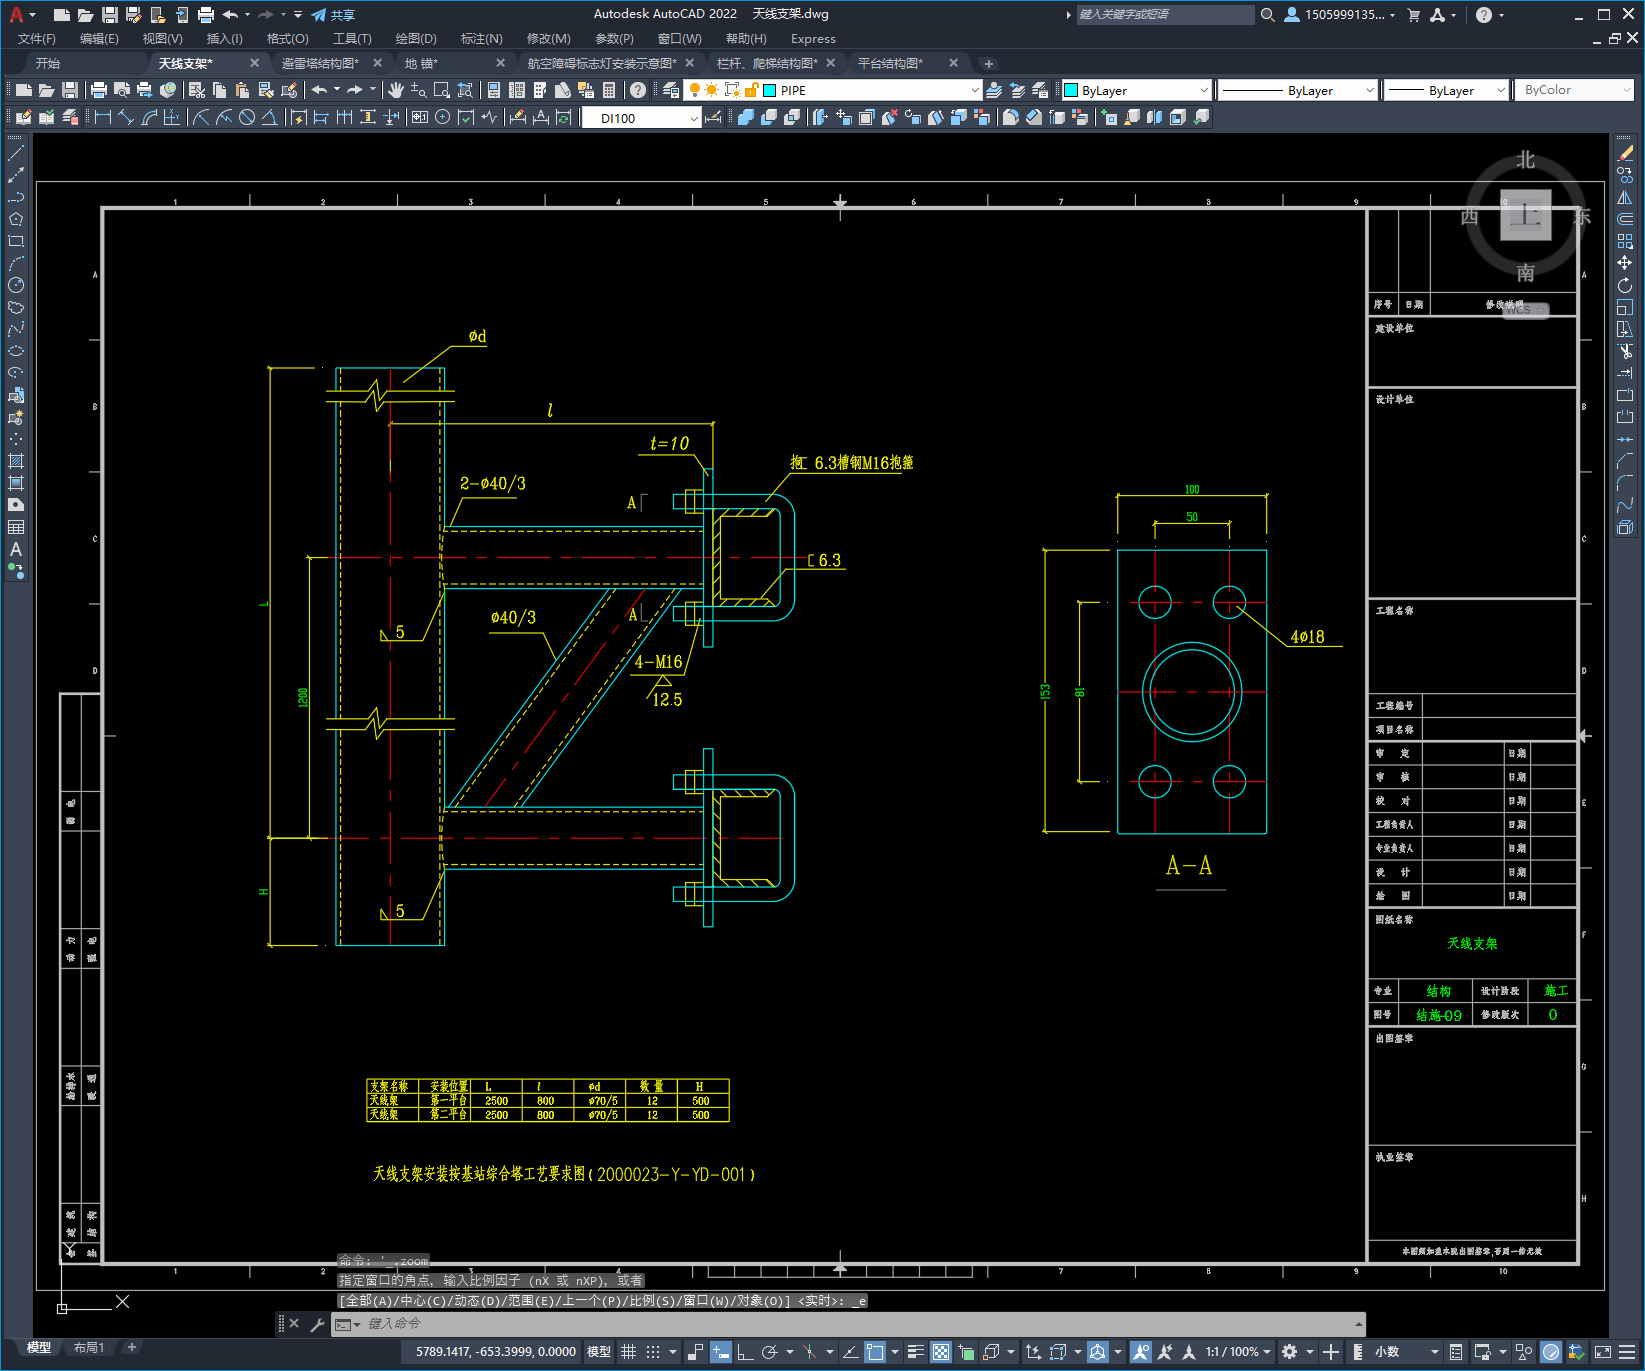
Task: Select the Rotate tool in right toolbar
Action: point(1625,285)
